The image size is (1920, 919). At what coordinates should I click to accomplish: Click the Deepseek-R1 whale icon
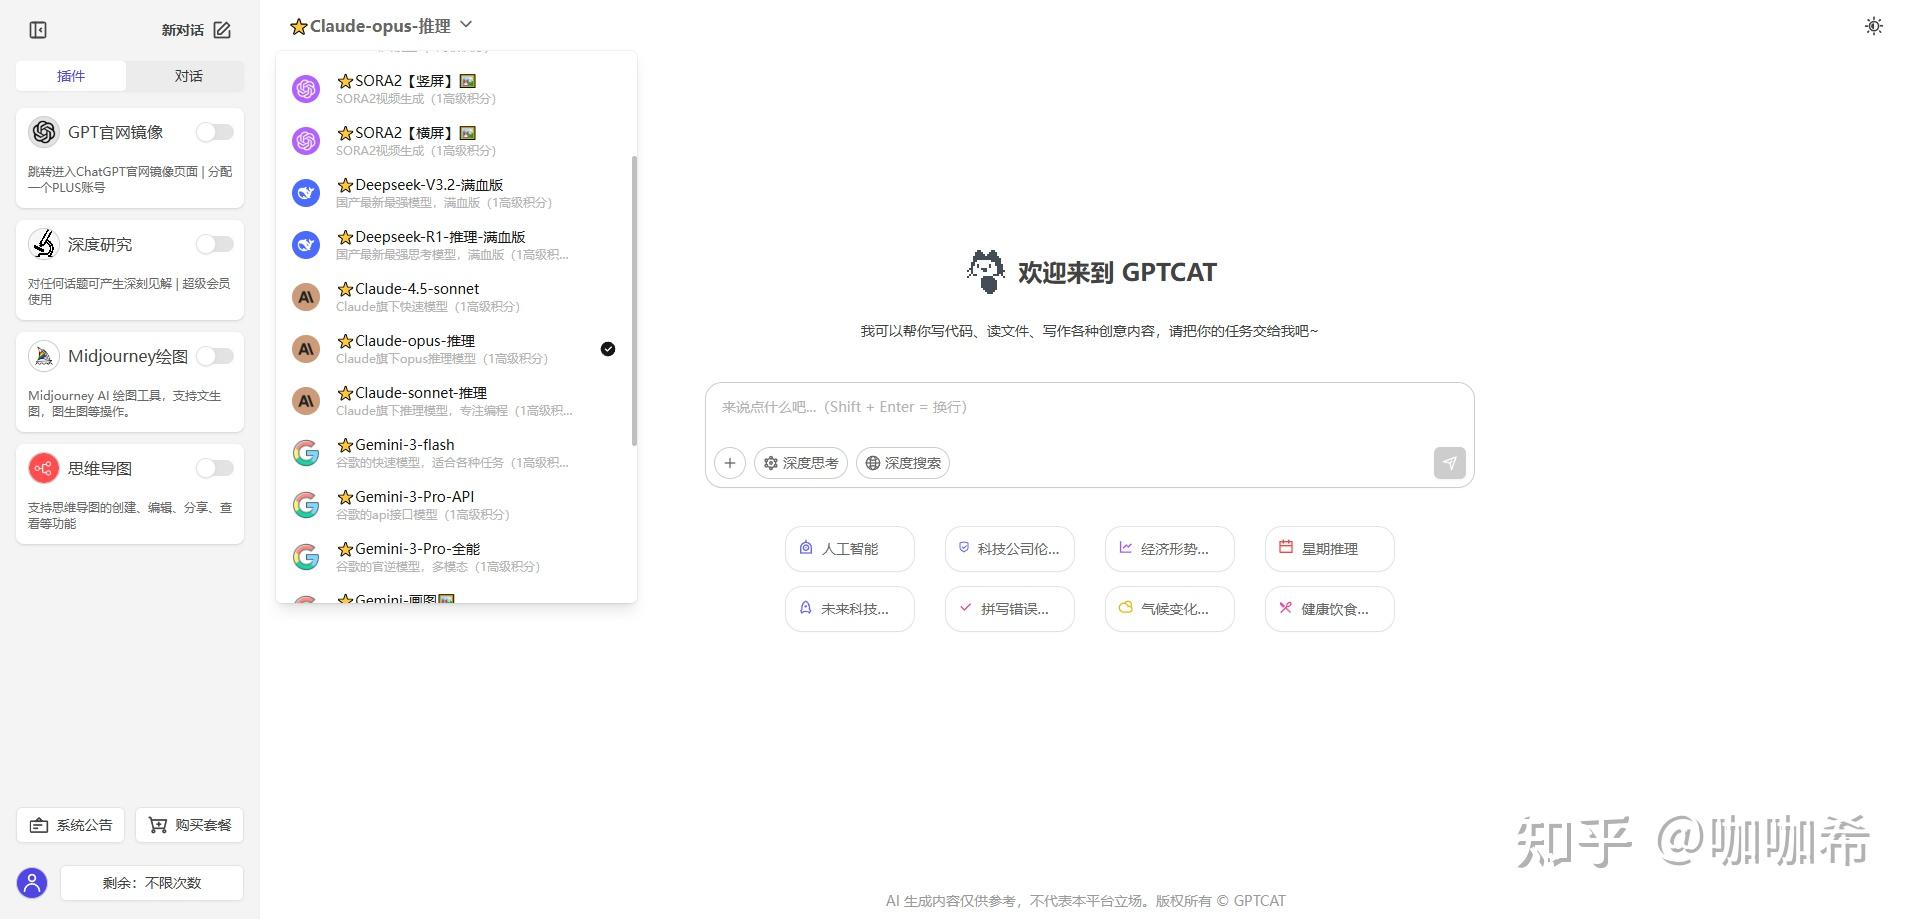click(306, 245)
